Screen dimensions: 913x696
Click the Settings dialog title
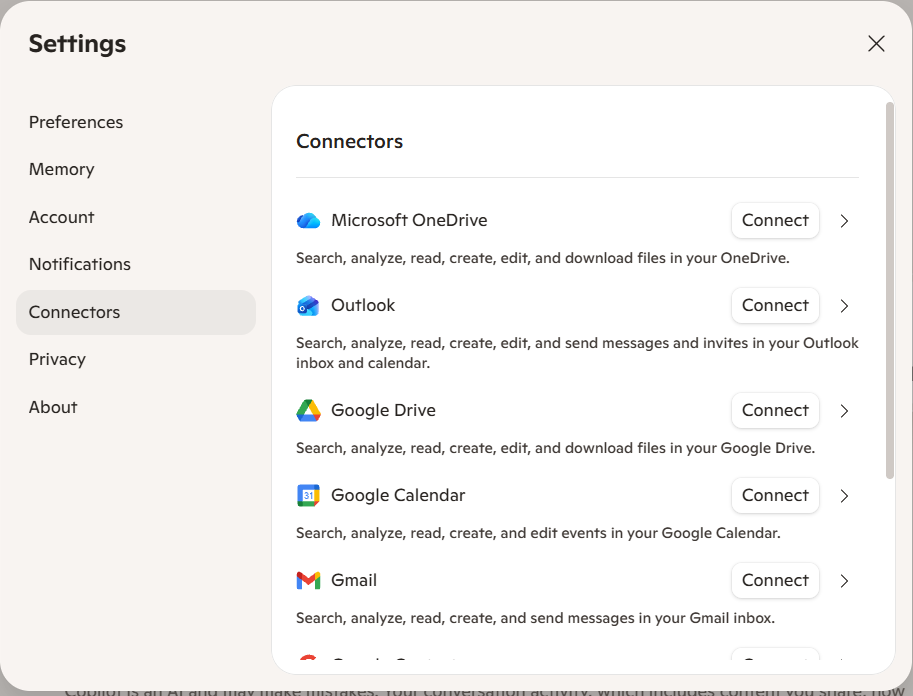(77, 44)
